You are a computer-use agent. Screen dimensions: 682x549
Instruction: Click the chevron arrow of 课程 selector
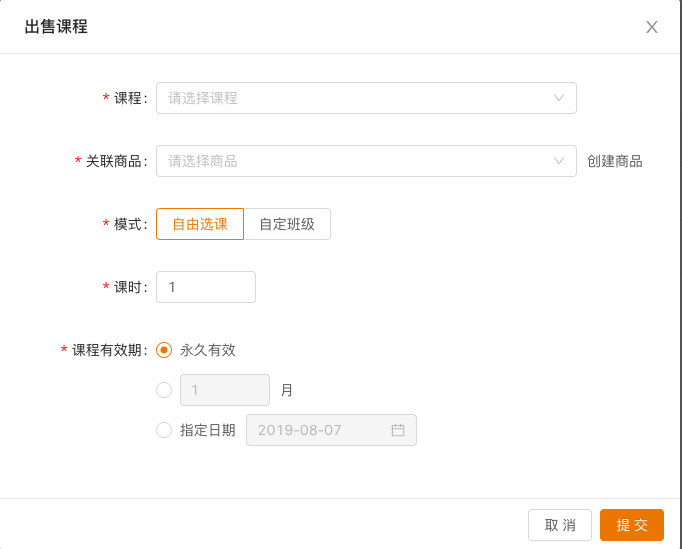(559, 98)
